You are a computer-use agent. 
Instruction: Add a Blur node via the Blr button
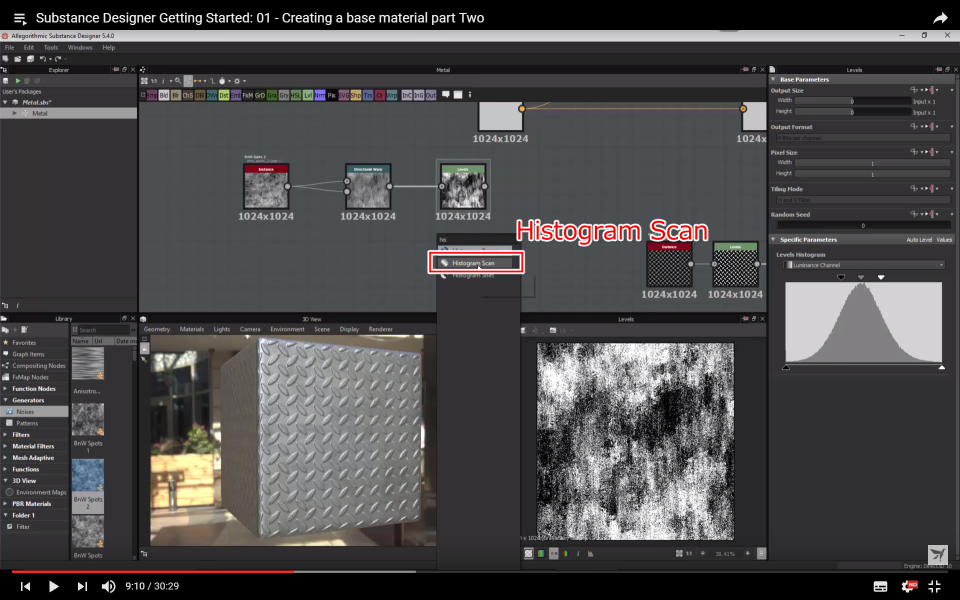click(x=176, y=96)
